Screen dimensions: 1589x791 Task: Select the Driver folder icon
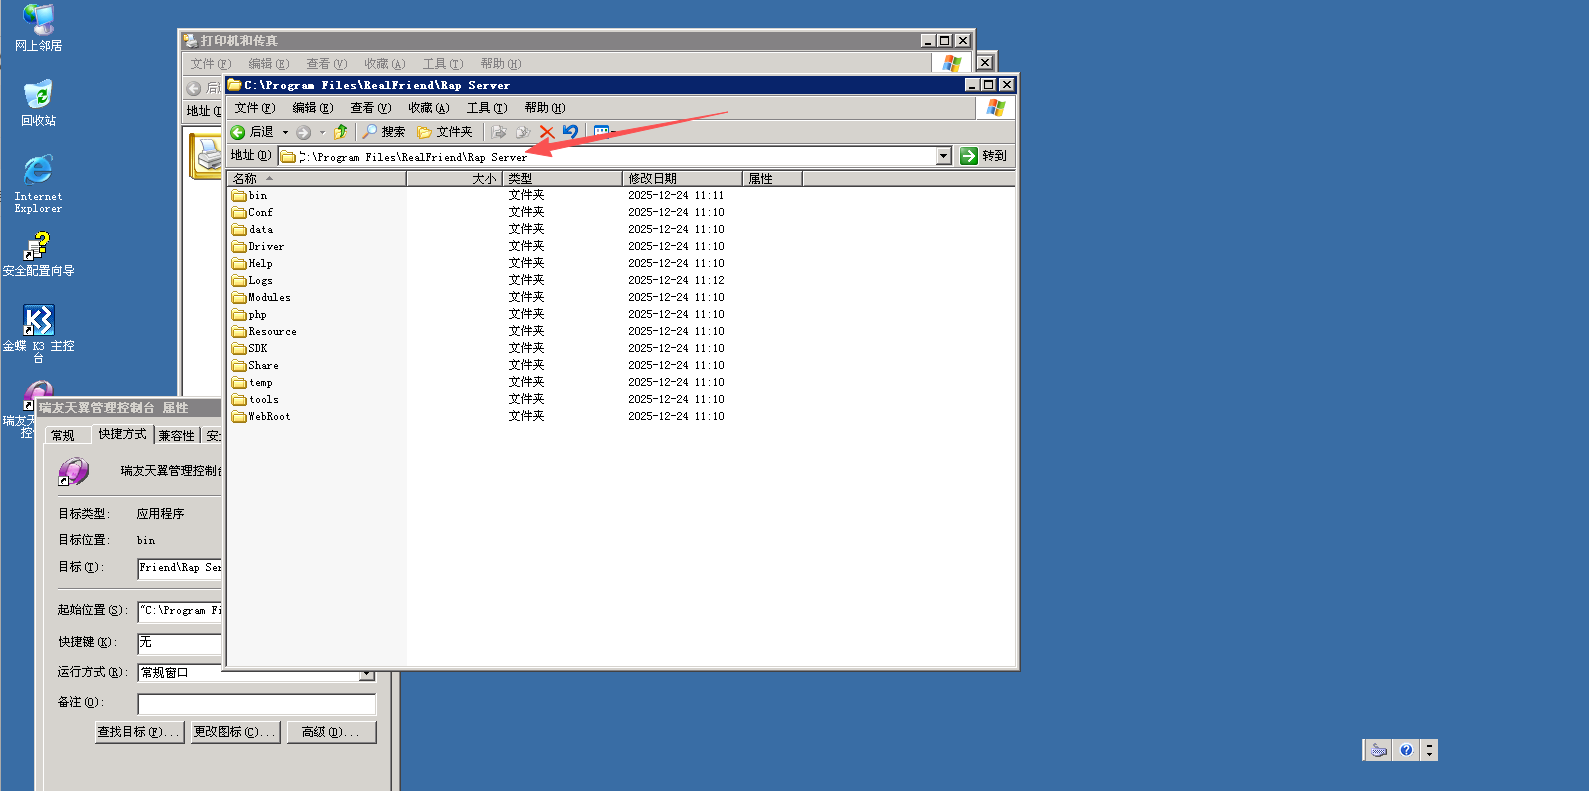coord(239,247)
